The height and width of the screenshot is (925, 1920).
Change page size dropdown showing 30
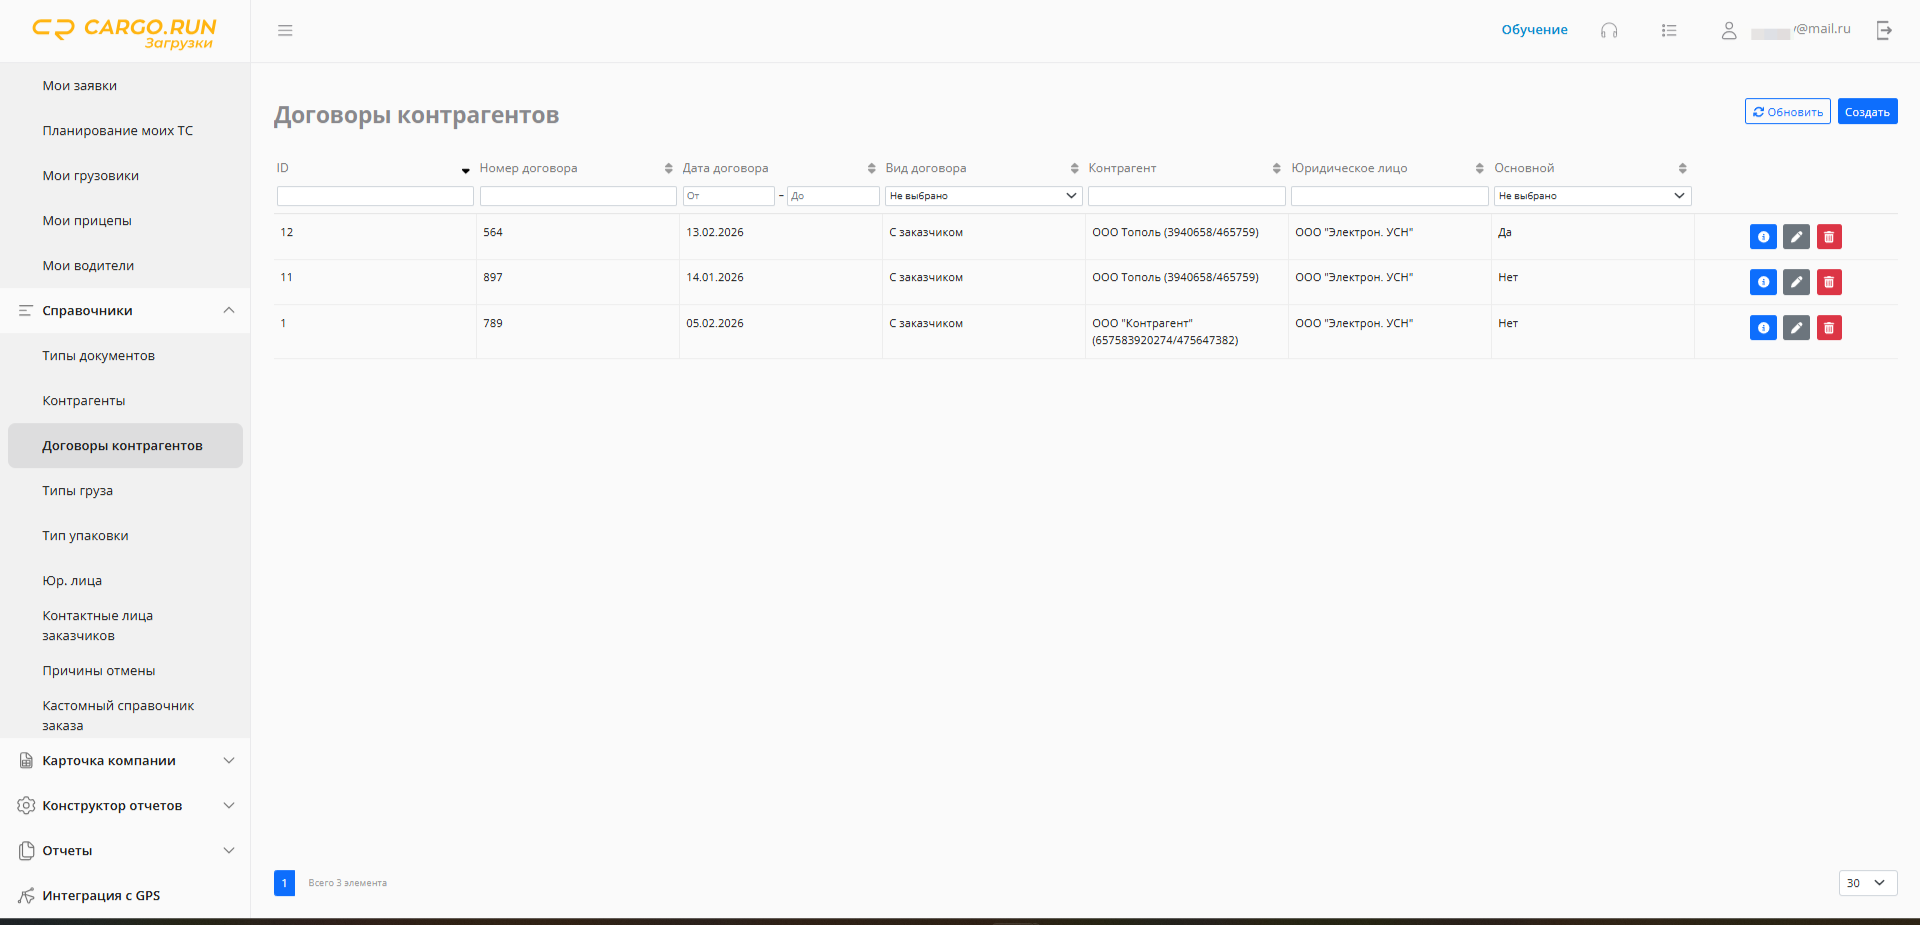click(1867, 883)
